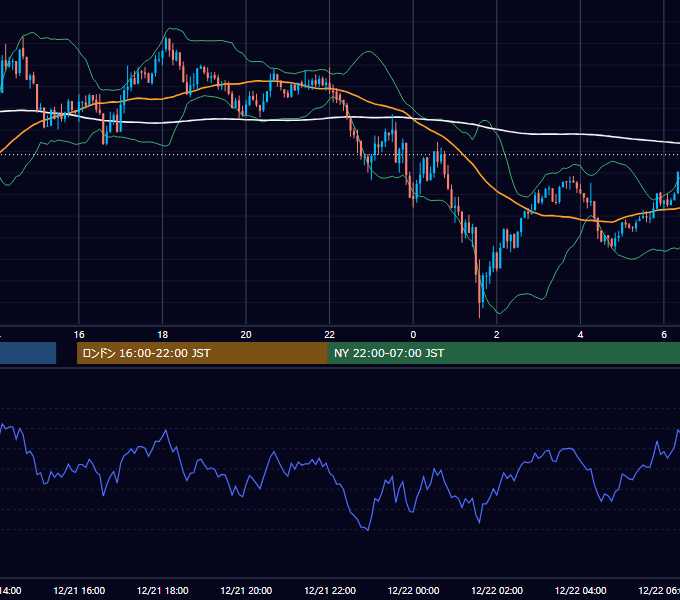Click the 20 hour axis label
680x600 pixels.
[246, 335]
